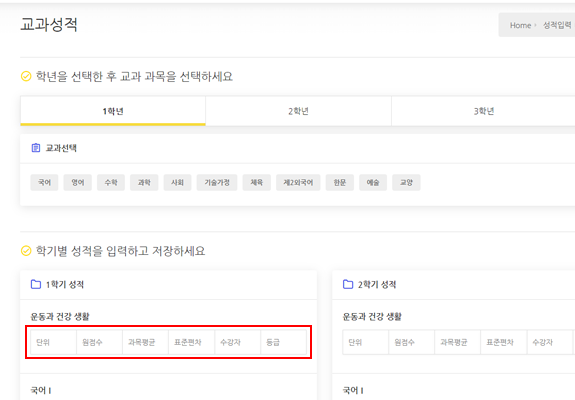Select the 영어 subject button
The width and height of the screenshot is (575, 400).
pyautogui.click(x=78, y=182)
